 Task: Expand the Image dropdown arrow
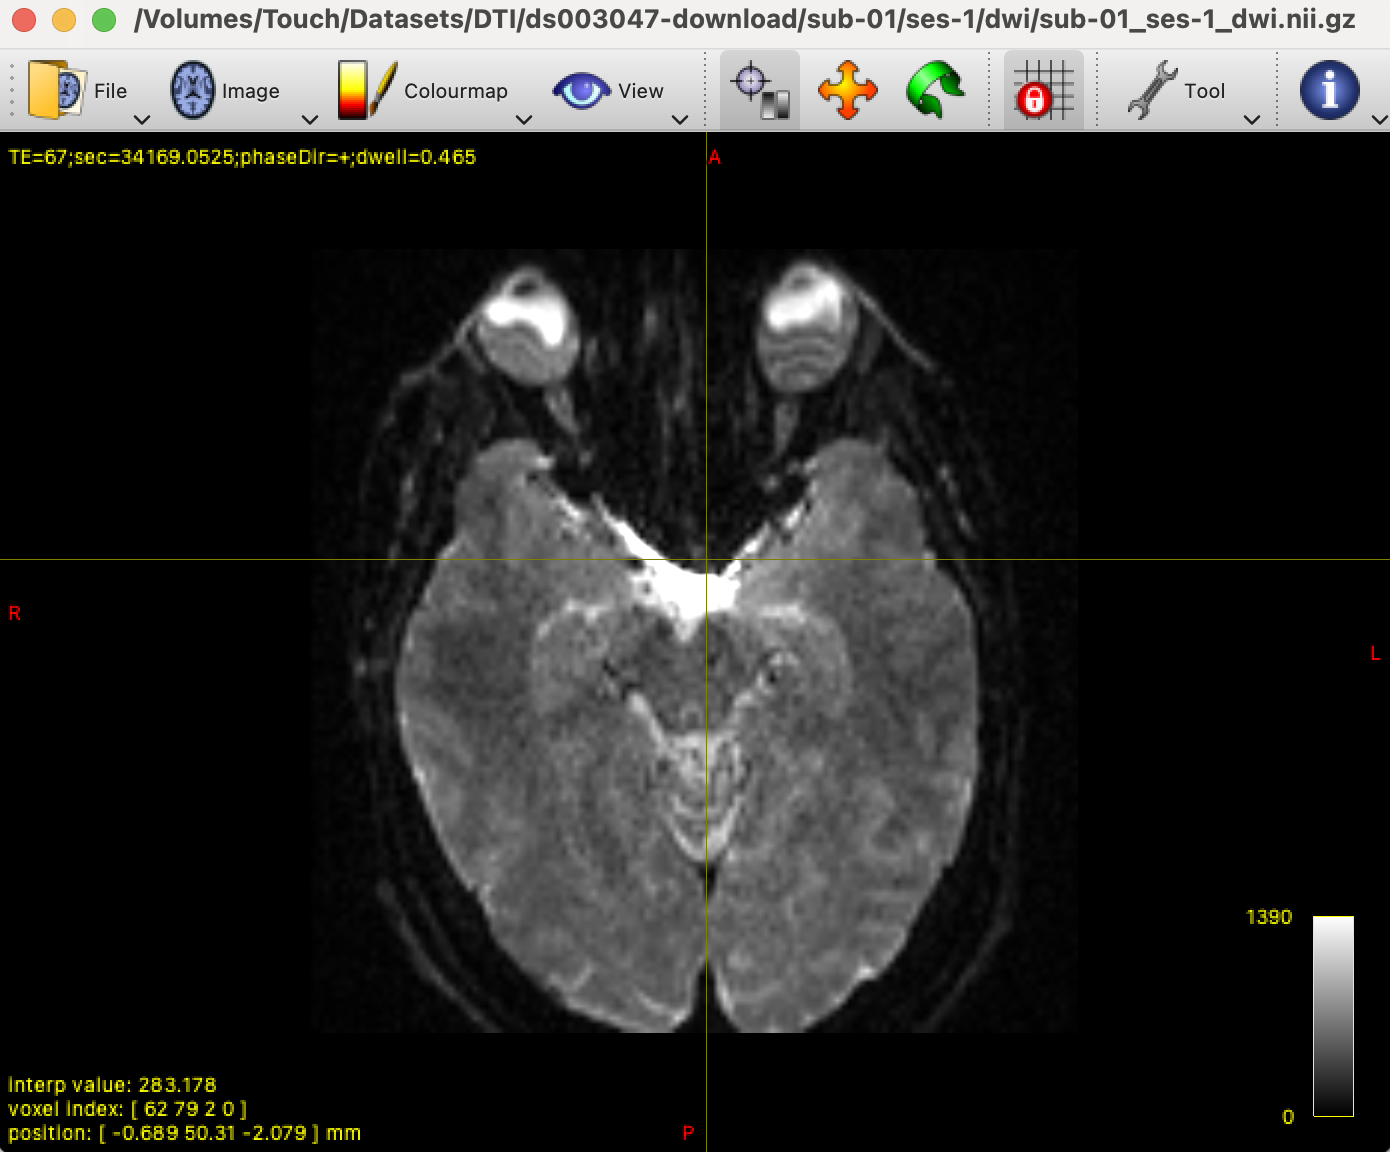pyautogui.click(x=310, y=119)
